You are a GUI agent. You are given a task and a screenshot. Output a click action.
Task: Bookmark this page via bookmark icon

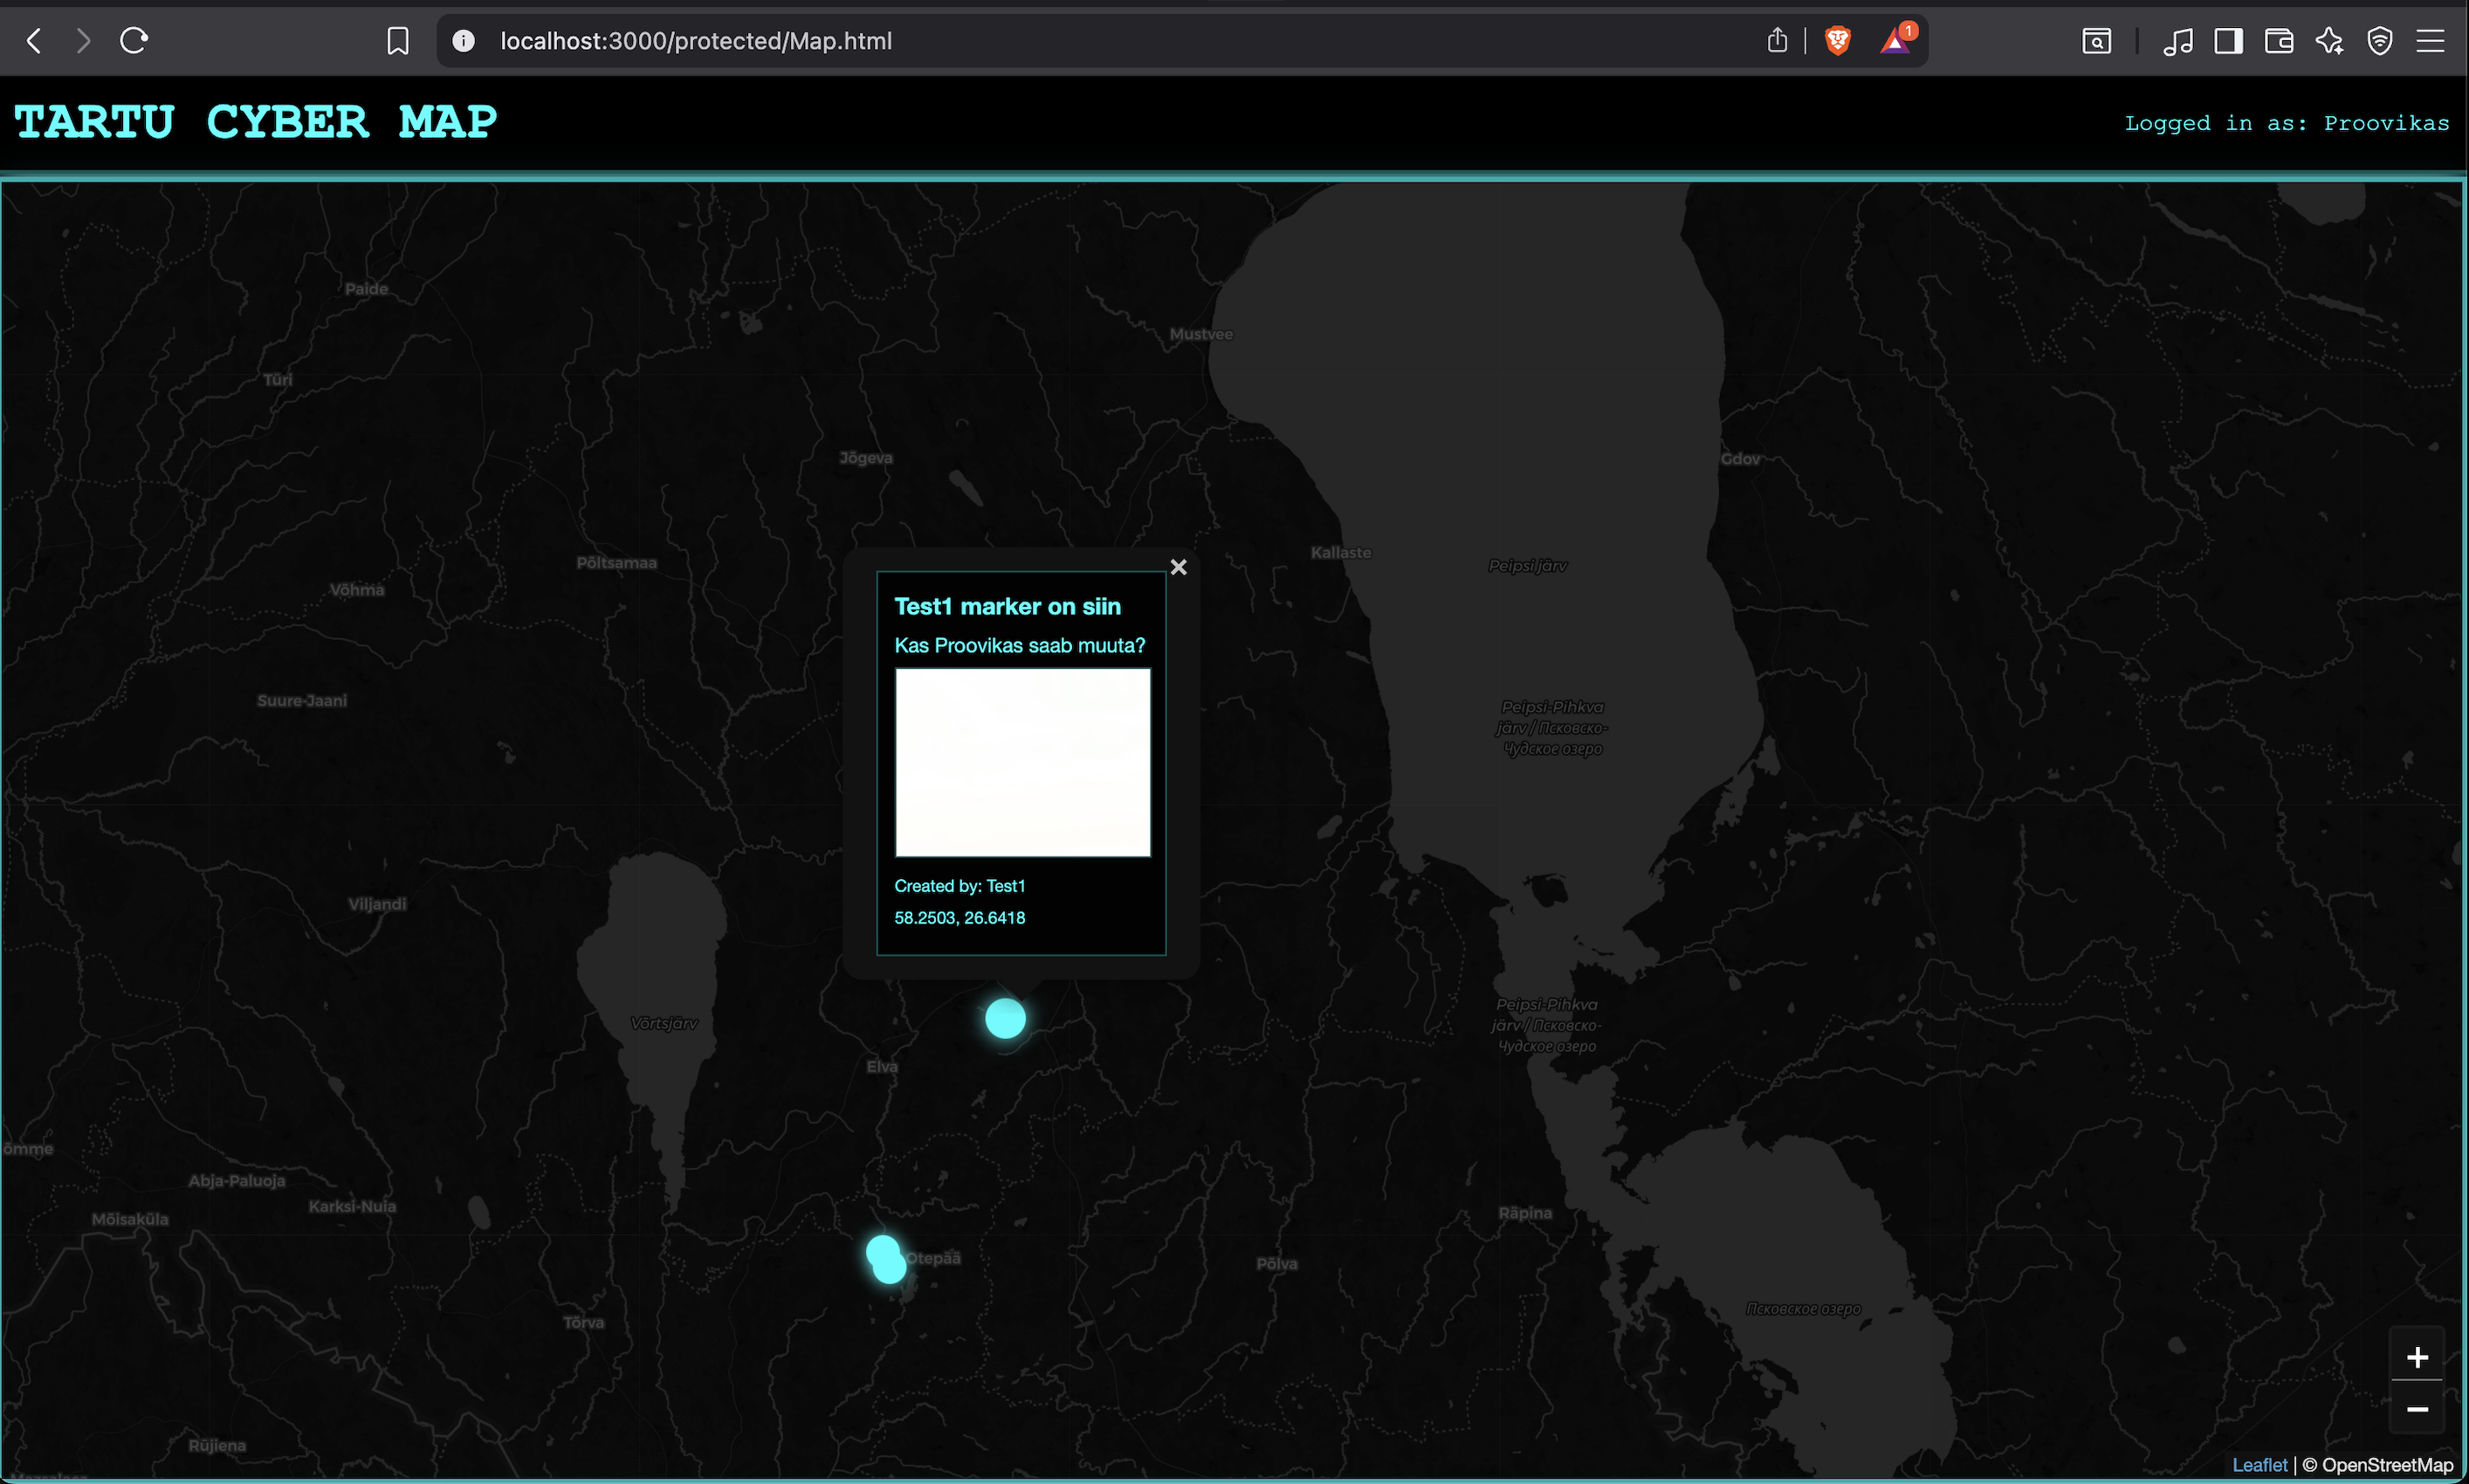pos(398,41)
